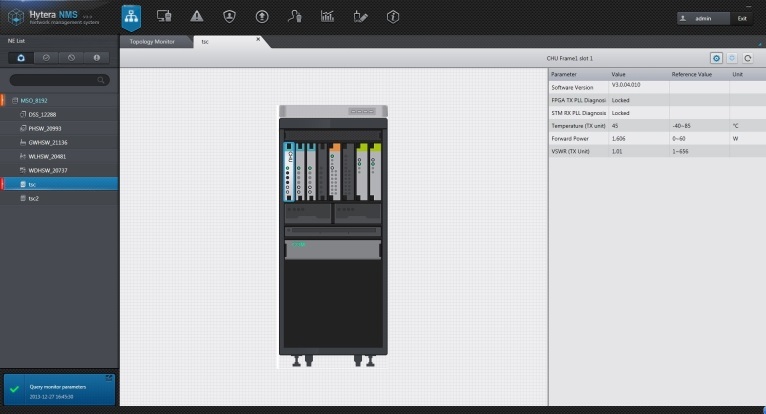Collapse the MSO_8192 tree node
766x414 pixels.
click(15, 101)
